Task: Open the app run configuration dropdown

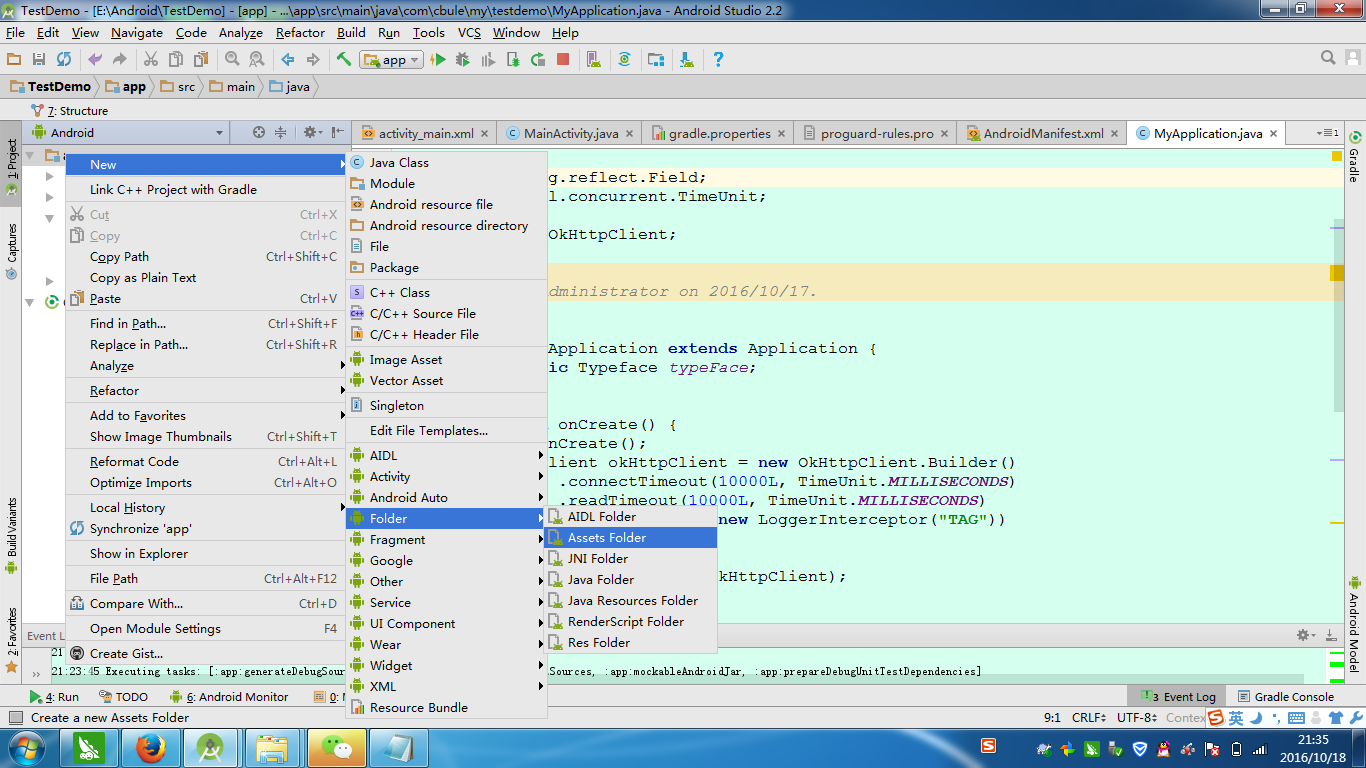Action: coord(391,60)
